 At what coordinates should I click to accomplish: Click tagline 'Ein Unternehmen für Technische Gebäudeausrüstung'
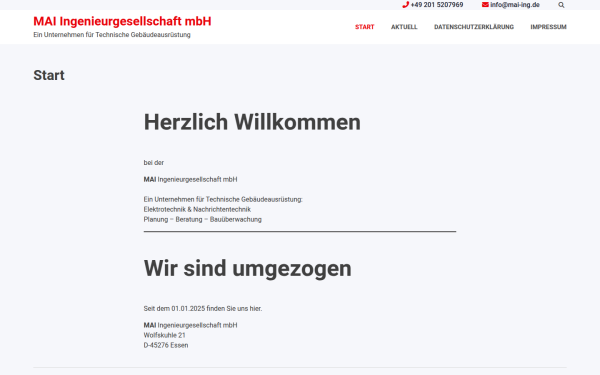112,35
